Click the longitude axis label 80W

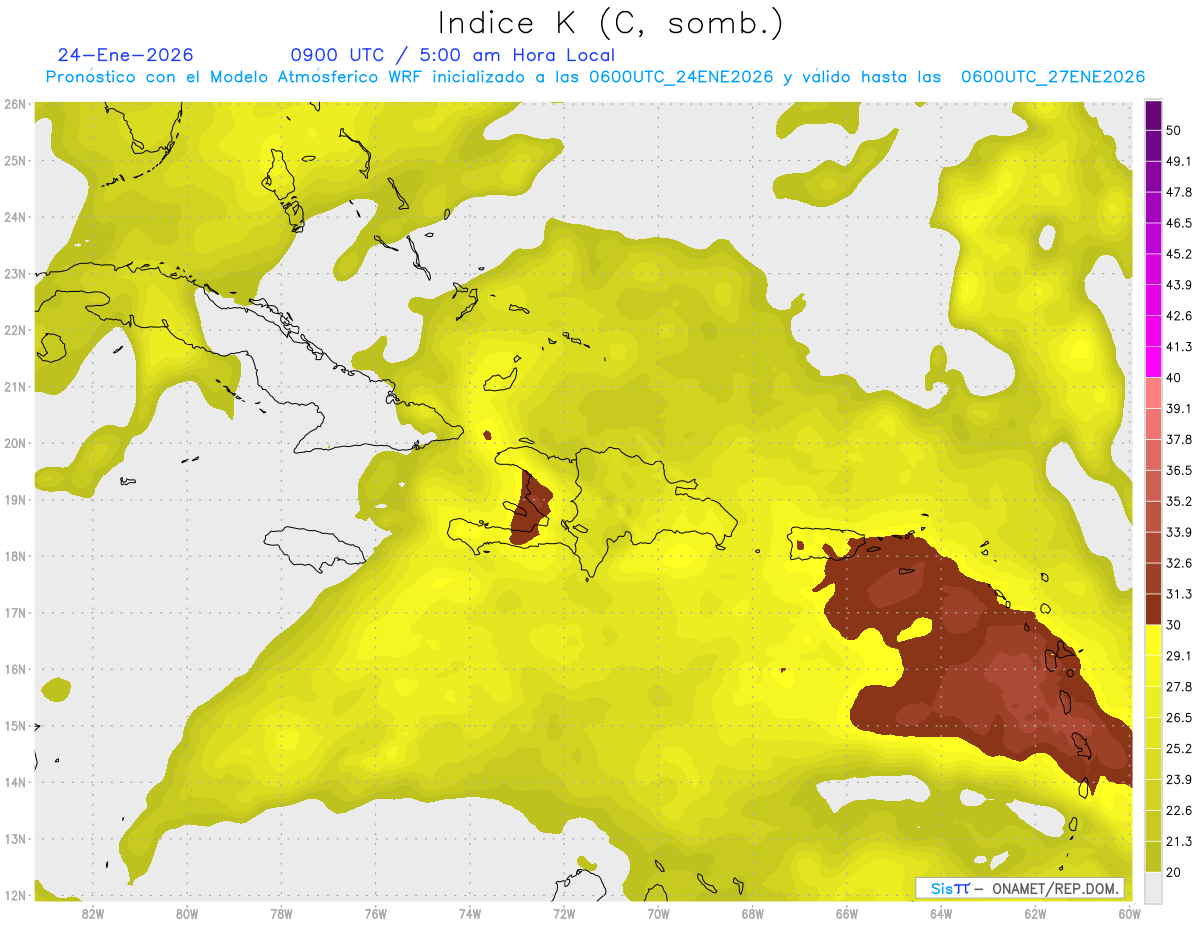186,913
